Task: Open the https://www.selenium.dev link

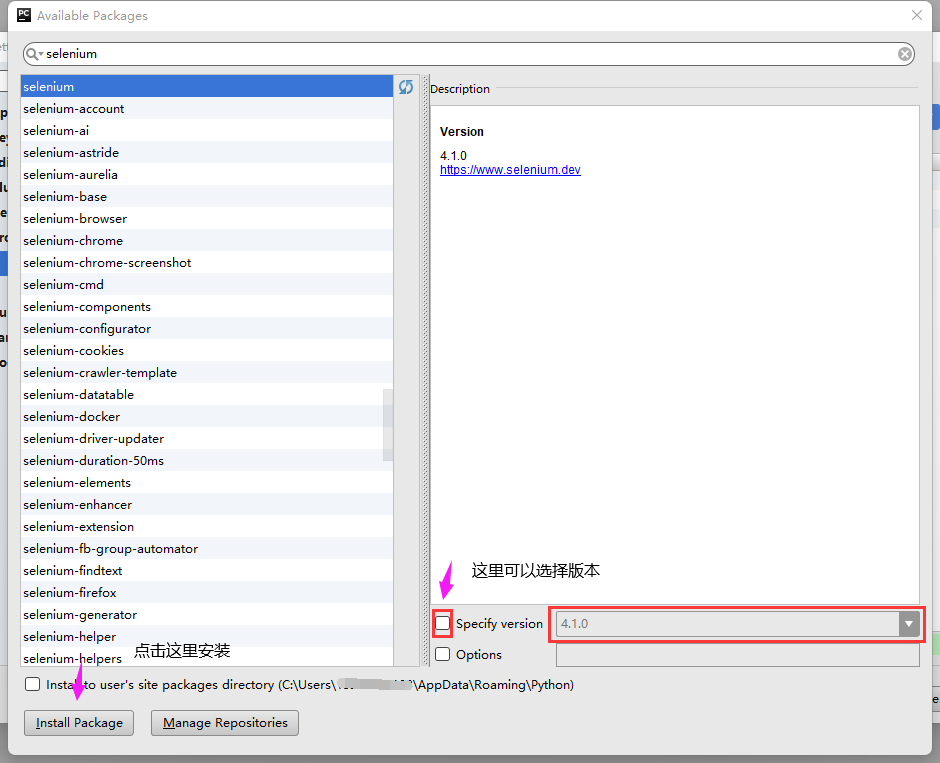Action: (x=510, y=170)
